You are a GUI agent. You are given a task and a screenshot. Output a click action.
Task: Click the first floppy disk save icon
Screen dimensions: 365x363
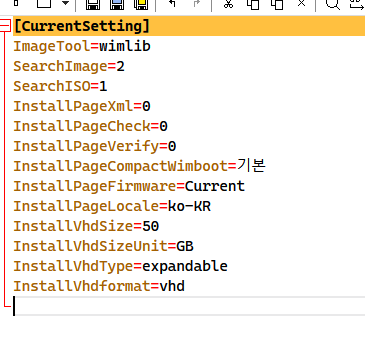93,4
